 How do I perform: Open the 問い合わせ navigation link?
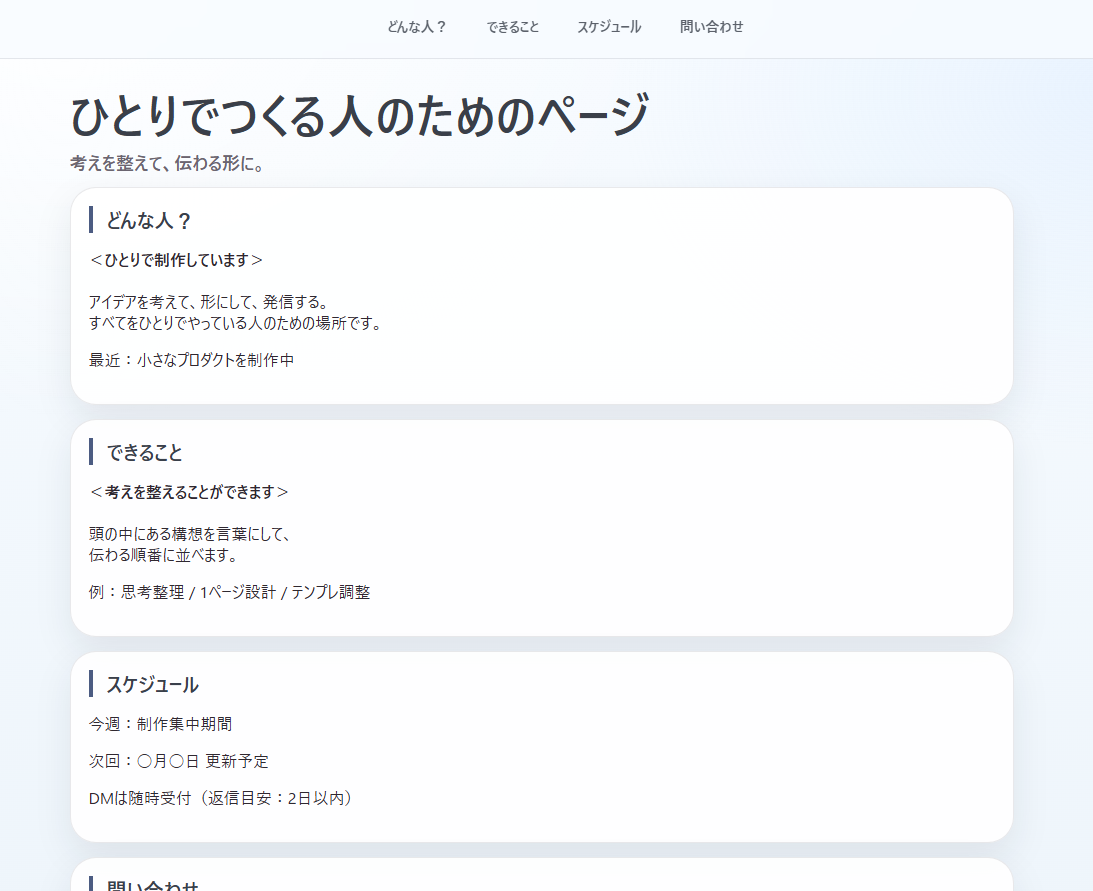pyautogui.click(x=711, y=27)
